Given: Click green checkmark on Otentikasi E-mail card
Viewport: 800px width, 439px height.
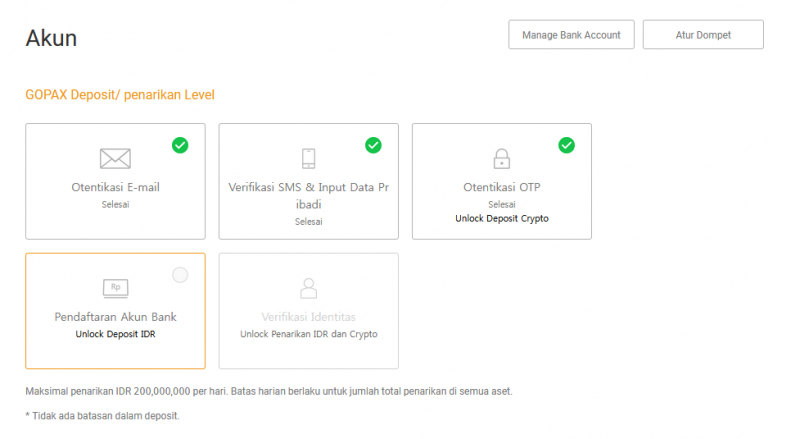Looking at the screenshot, I should point(180,145).
